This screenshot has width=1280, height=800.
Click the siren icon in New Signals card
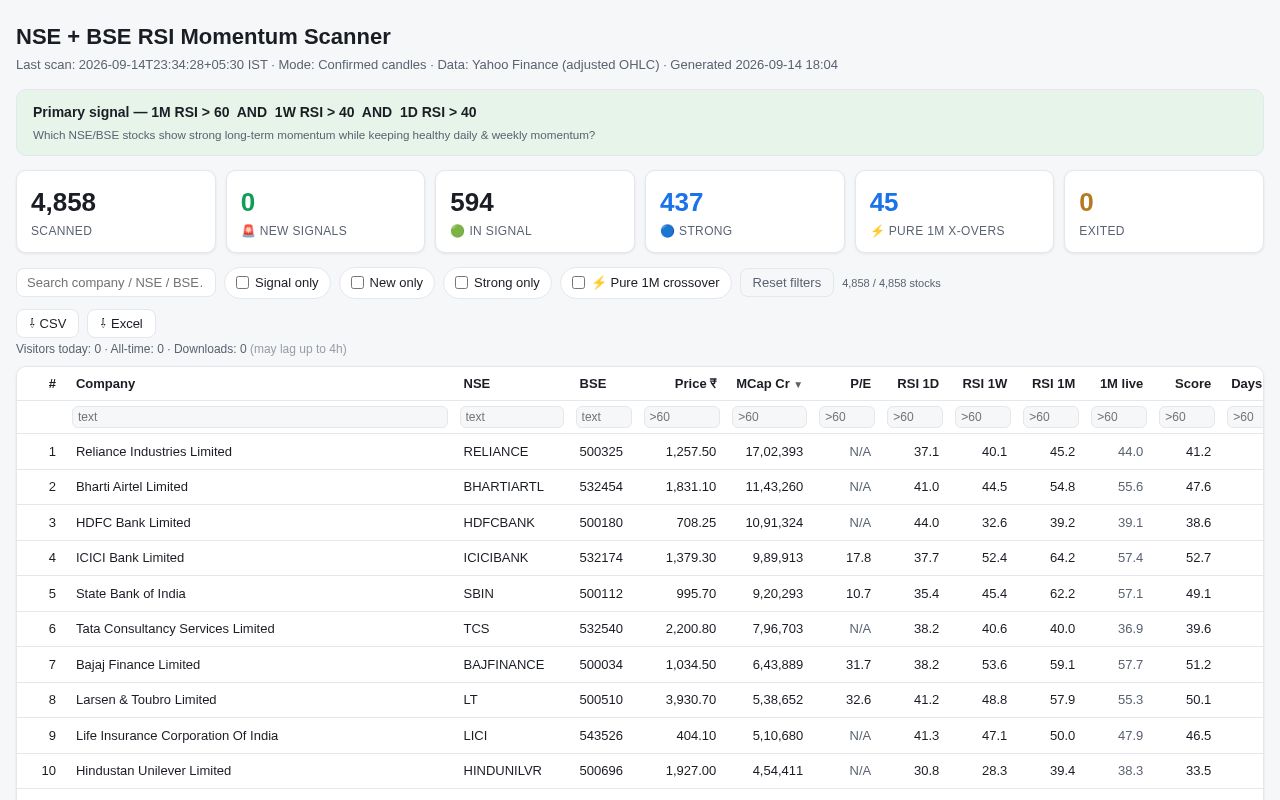coord(248,231)
